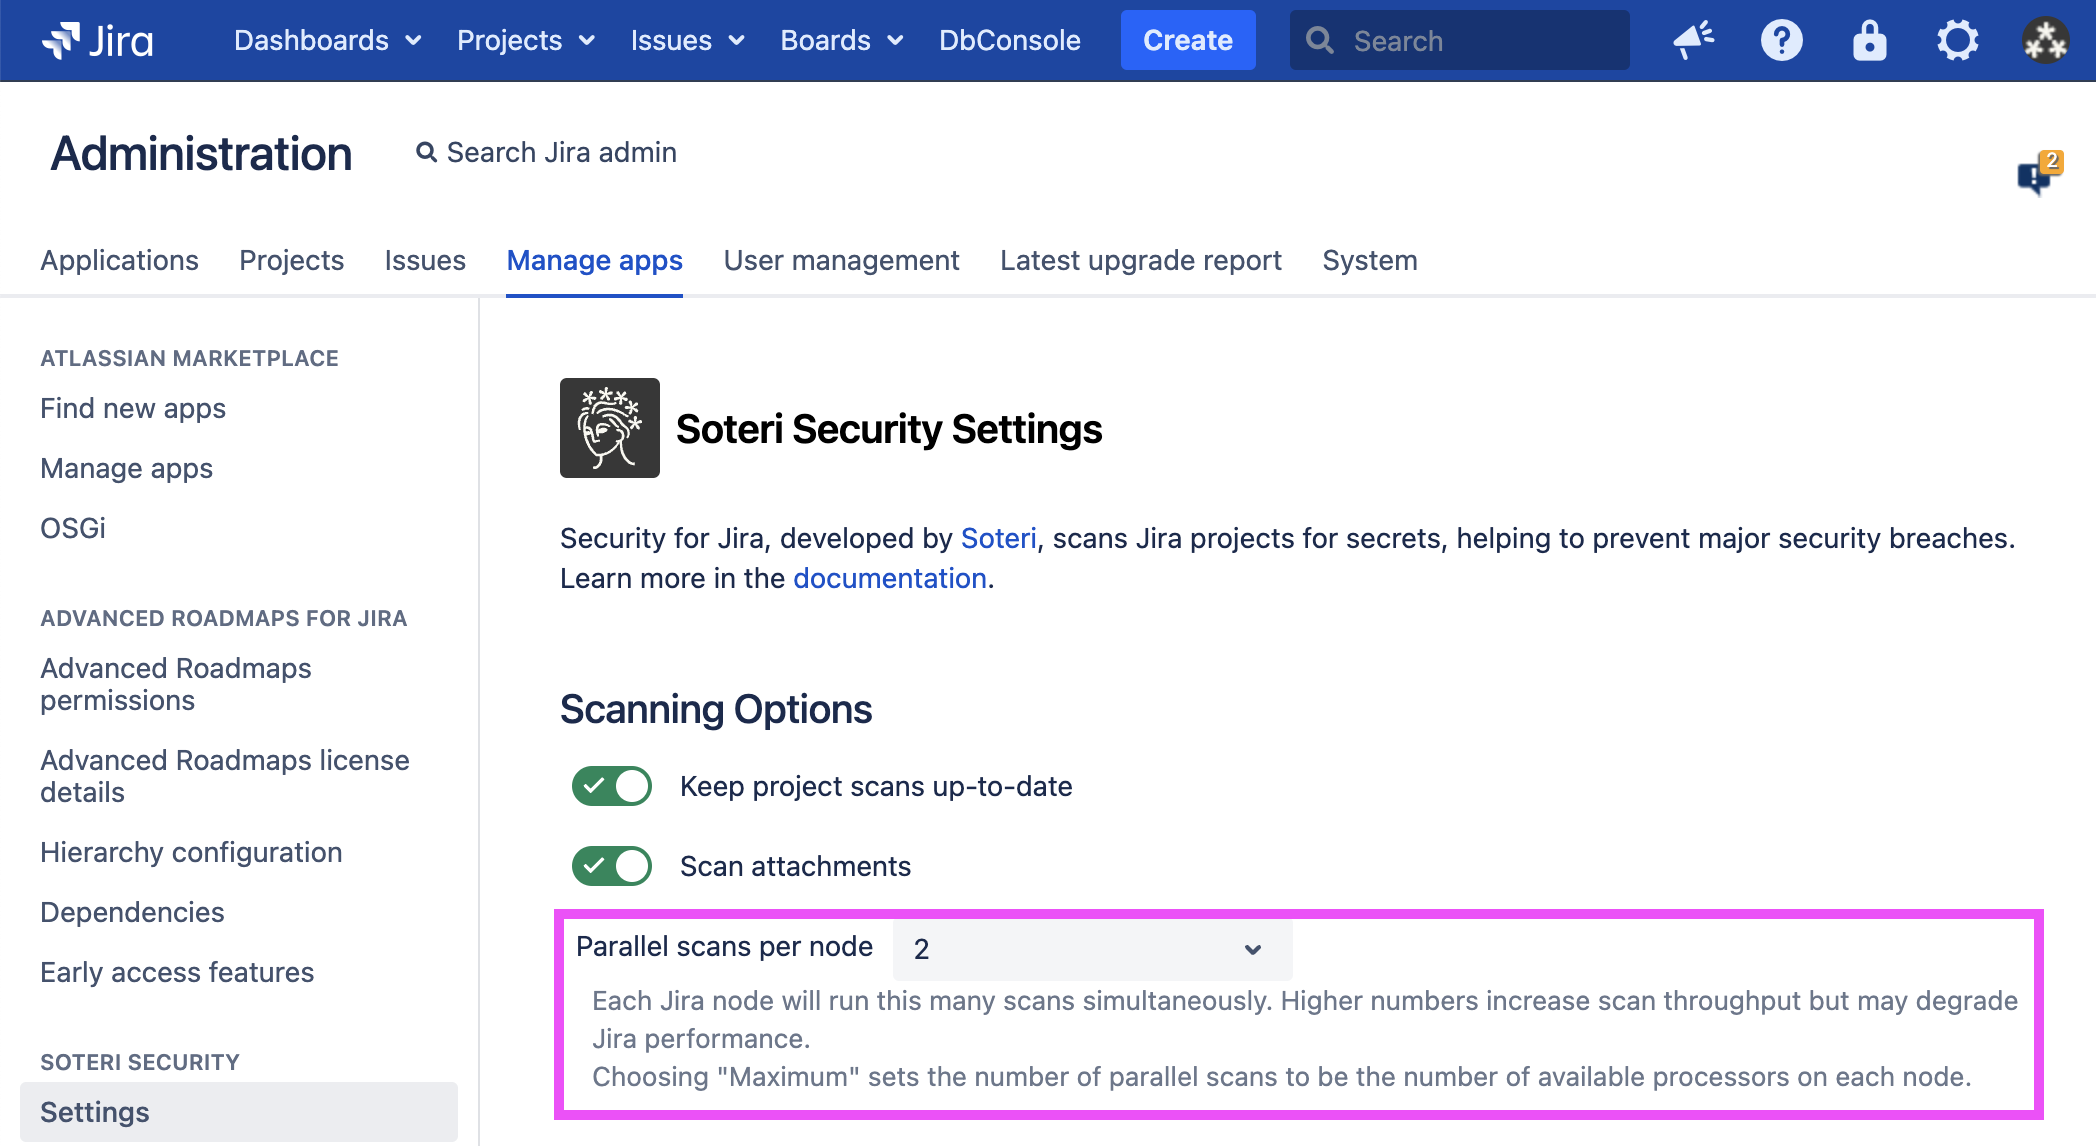Open the help question mark icon
The height and width of the screenshot is (1146, 2096).
(x=1781, y=40)
